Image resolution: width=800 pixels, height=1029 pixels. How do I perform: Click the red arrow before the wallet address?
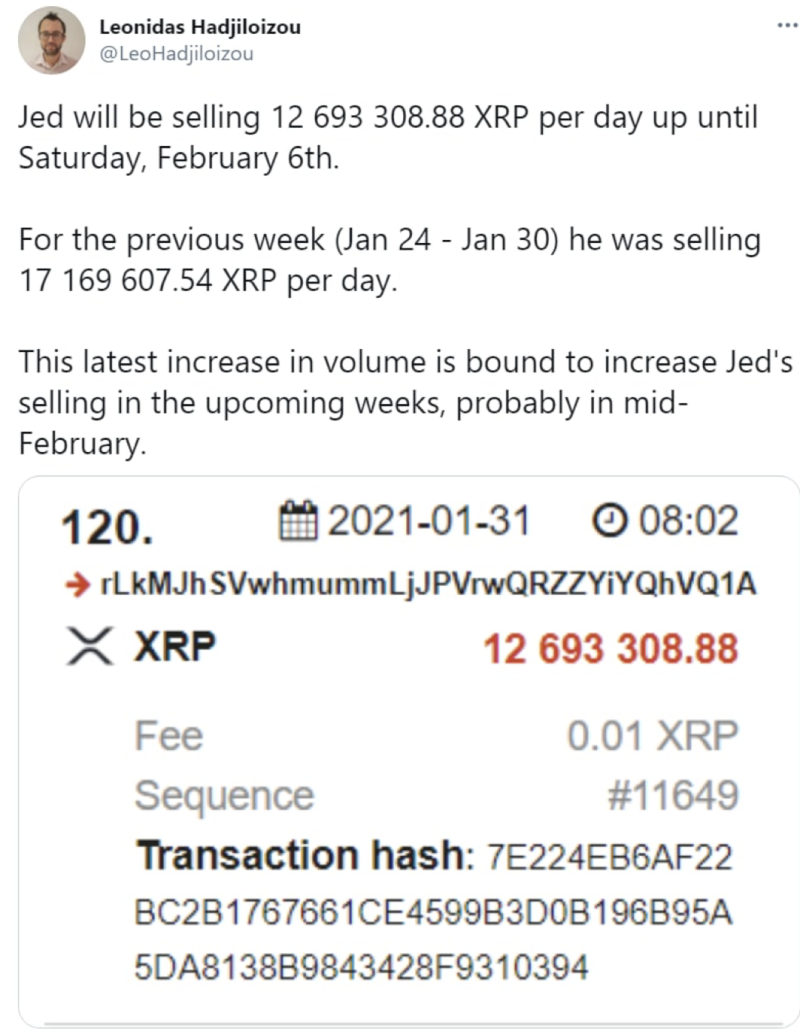click(x=77, y=584)
